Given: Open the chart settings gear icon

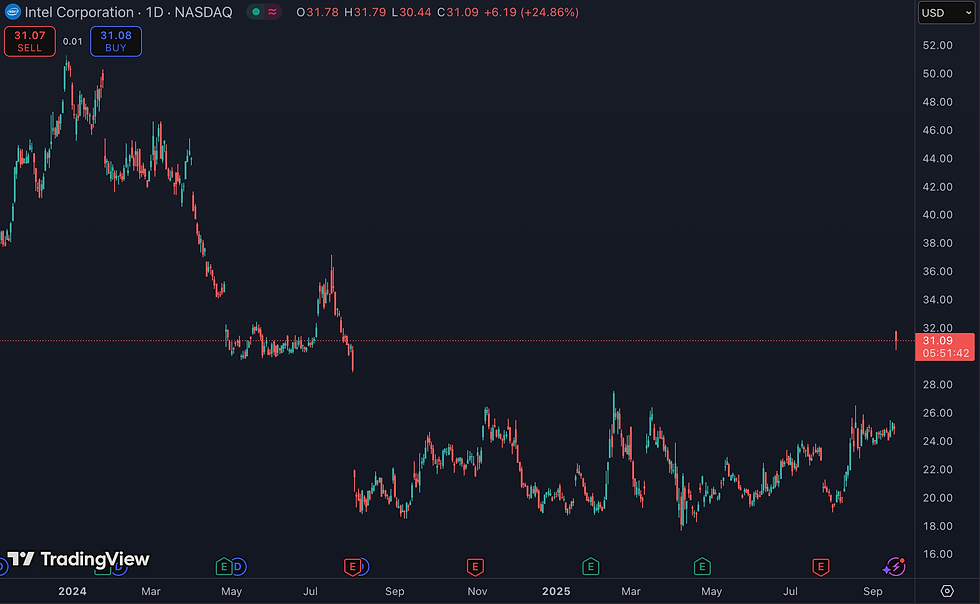Looking at the screenshot, I should point(947,591).
